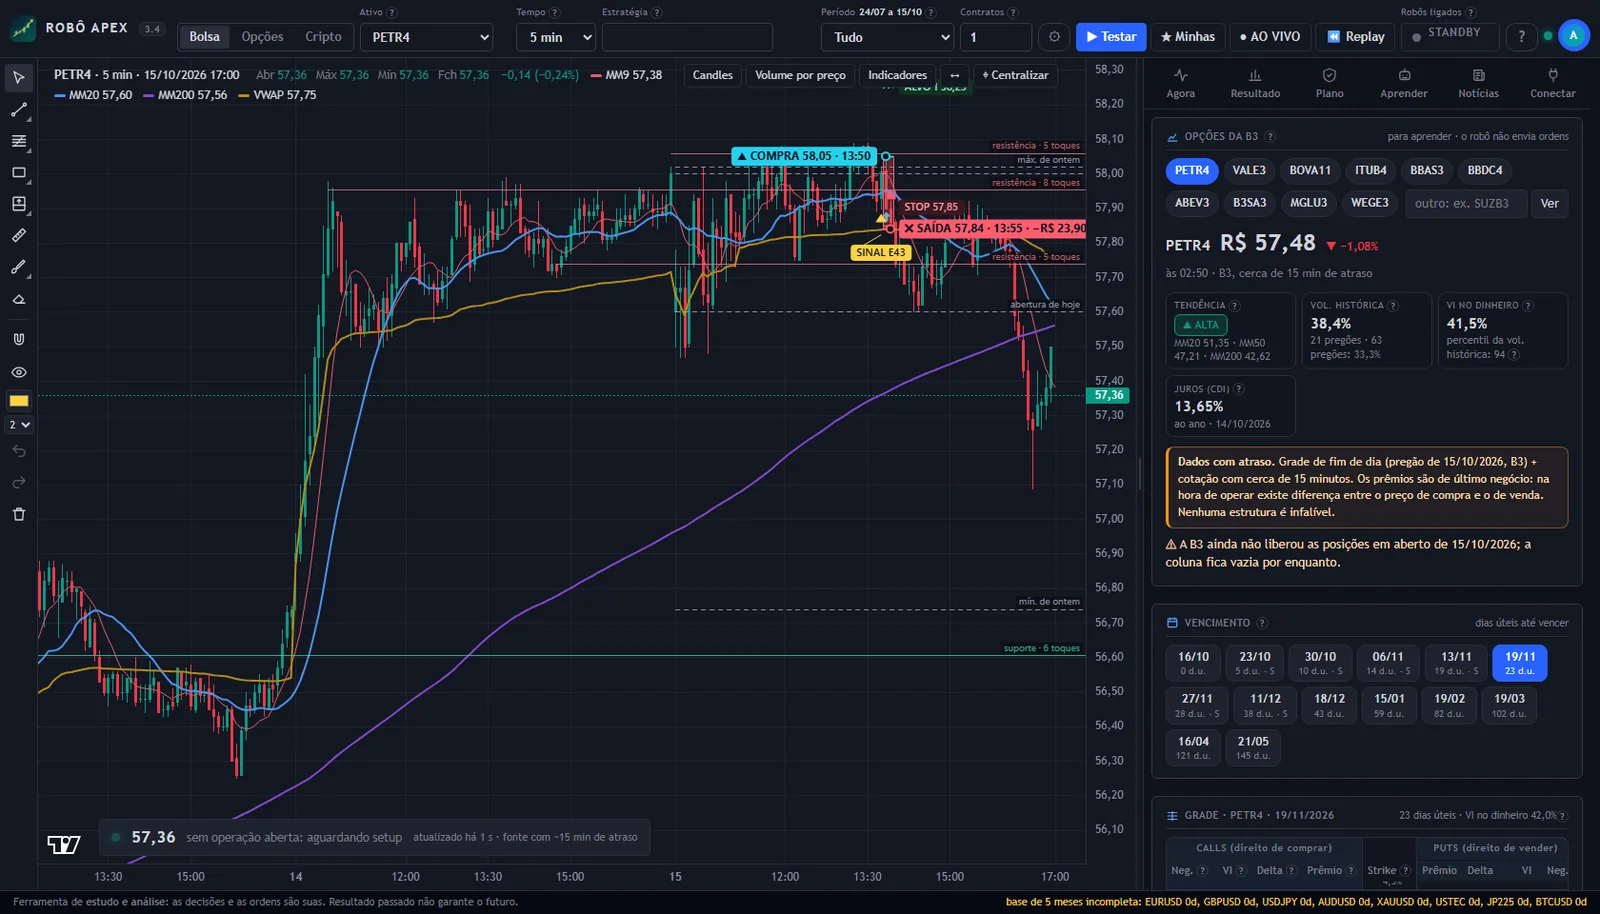Viewport: 1600px width, 914px height.
Task: Open the yellow drawing color swatch
Action: [19, 401]
